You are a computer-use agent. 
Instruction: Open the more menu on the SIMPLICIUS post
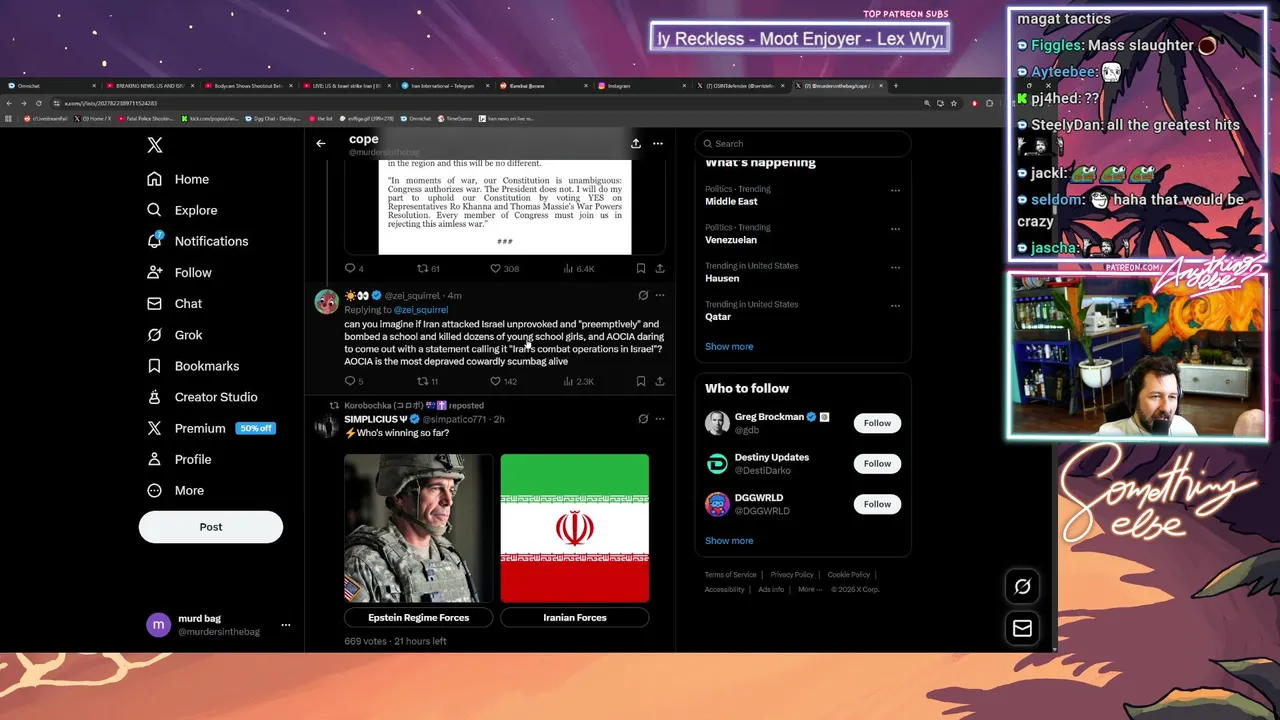point(660,419)
